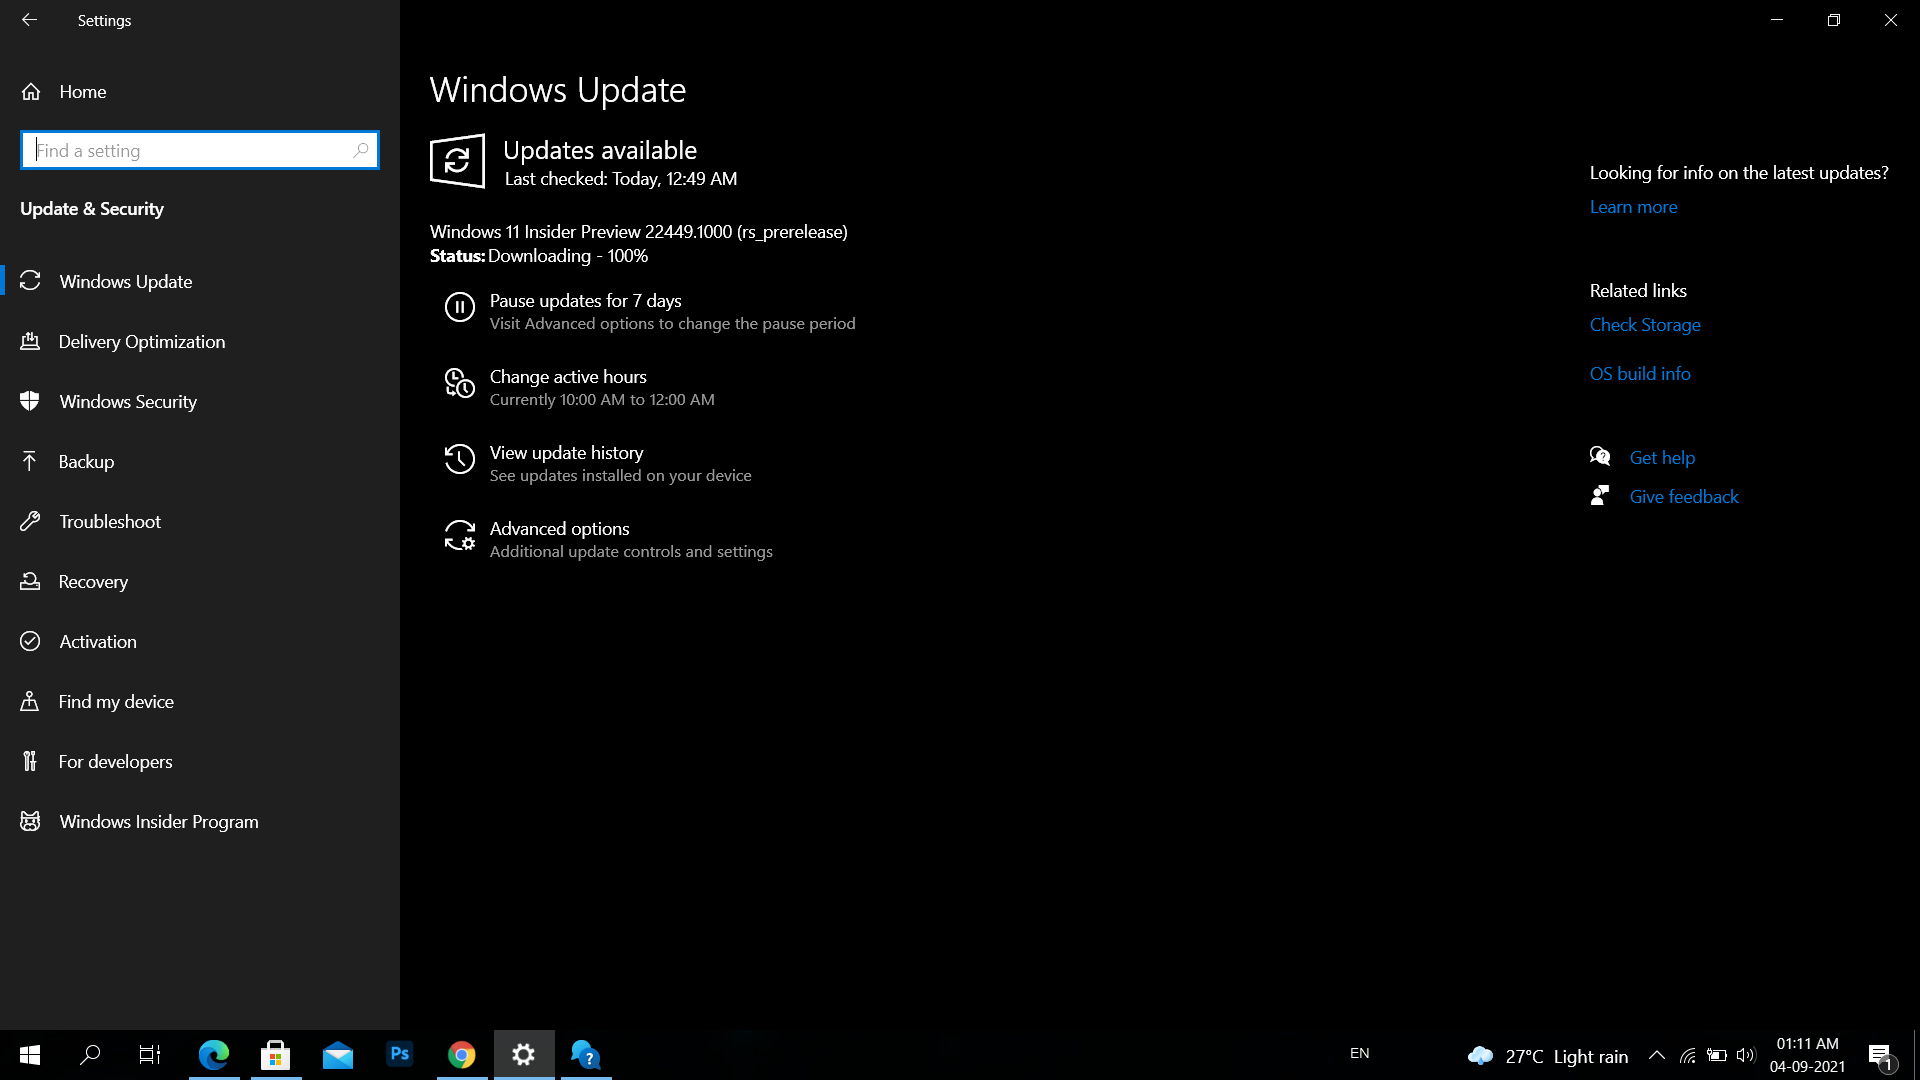Screen dimensions: 1920x1080
Task: Click the clock icon for active hours
Action: [459, 383]
